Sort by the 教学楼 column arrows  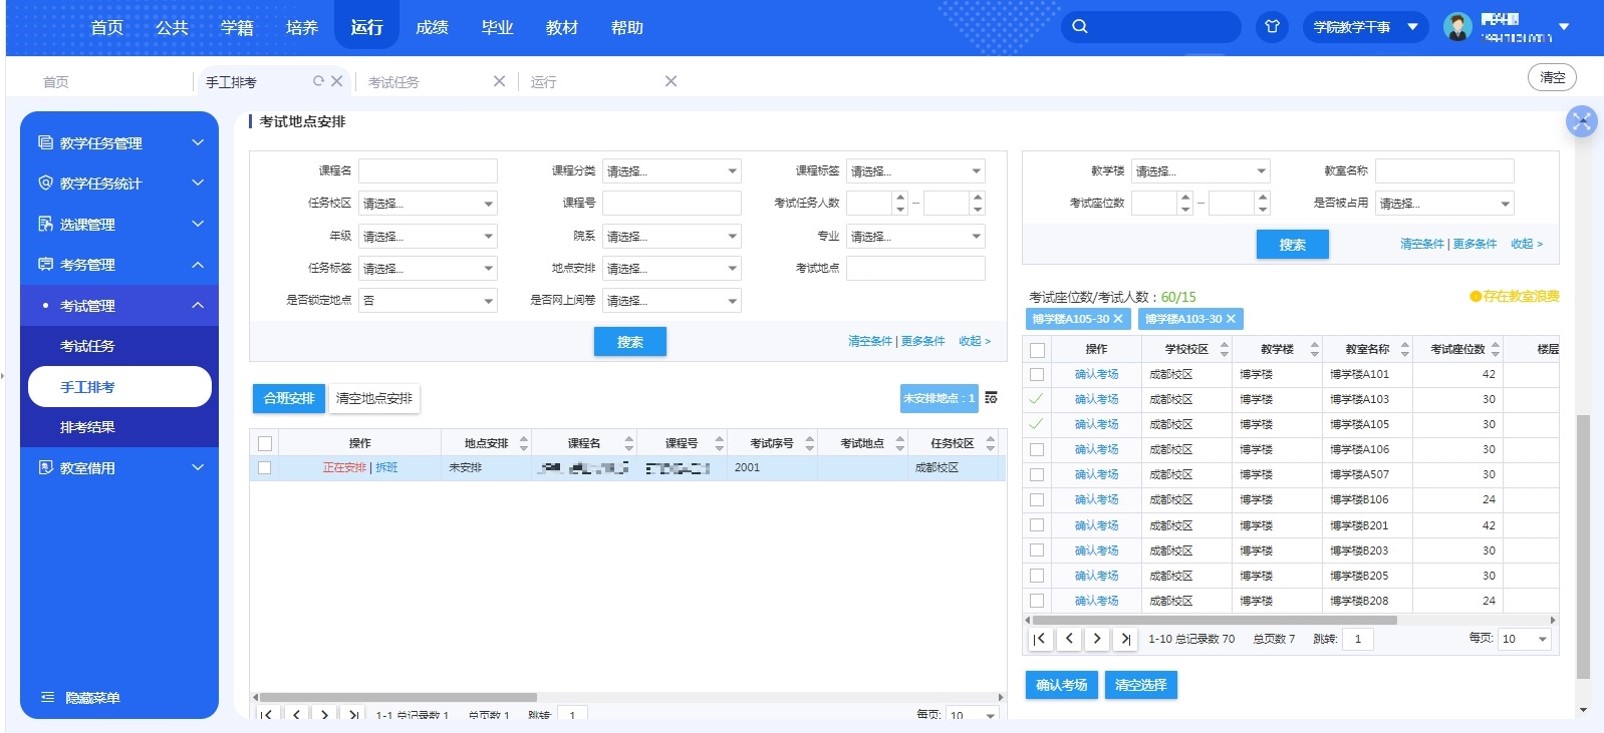pyautogui.click(x=1314, y=349)
